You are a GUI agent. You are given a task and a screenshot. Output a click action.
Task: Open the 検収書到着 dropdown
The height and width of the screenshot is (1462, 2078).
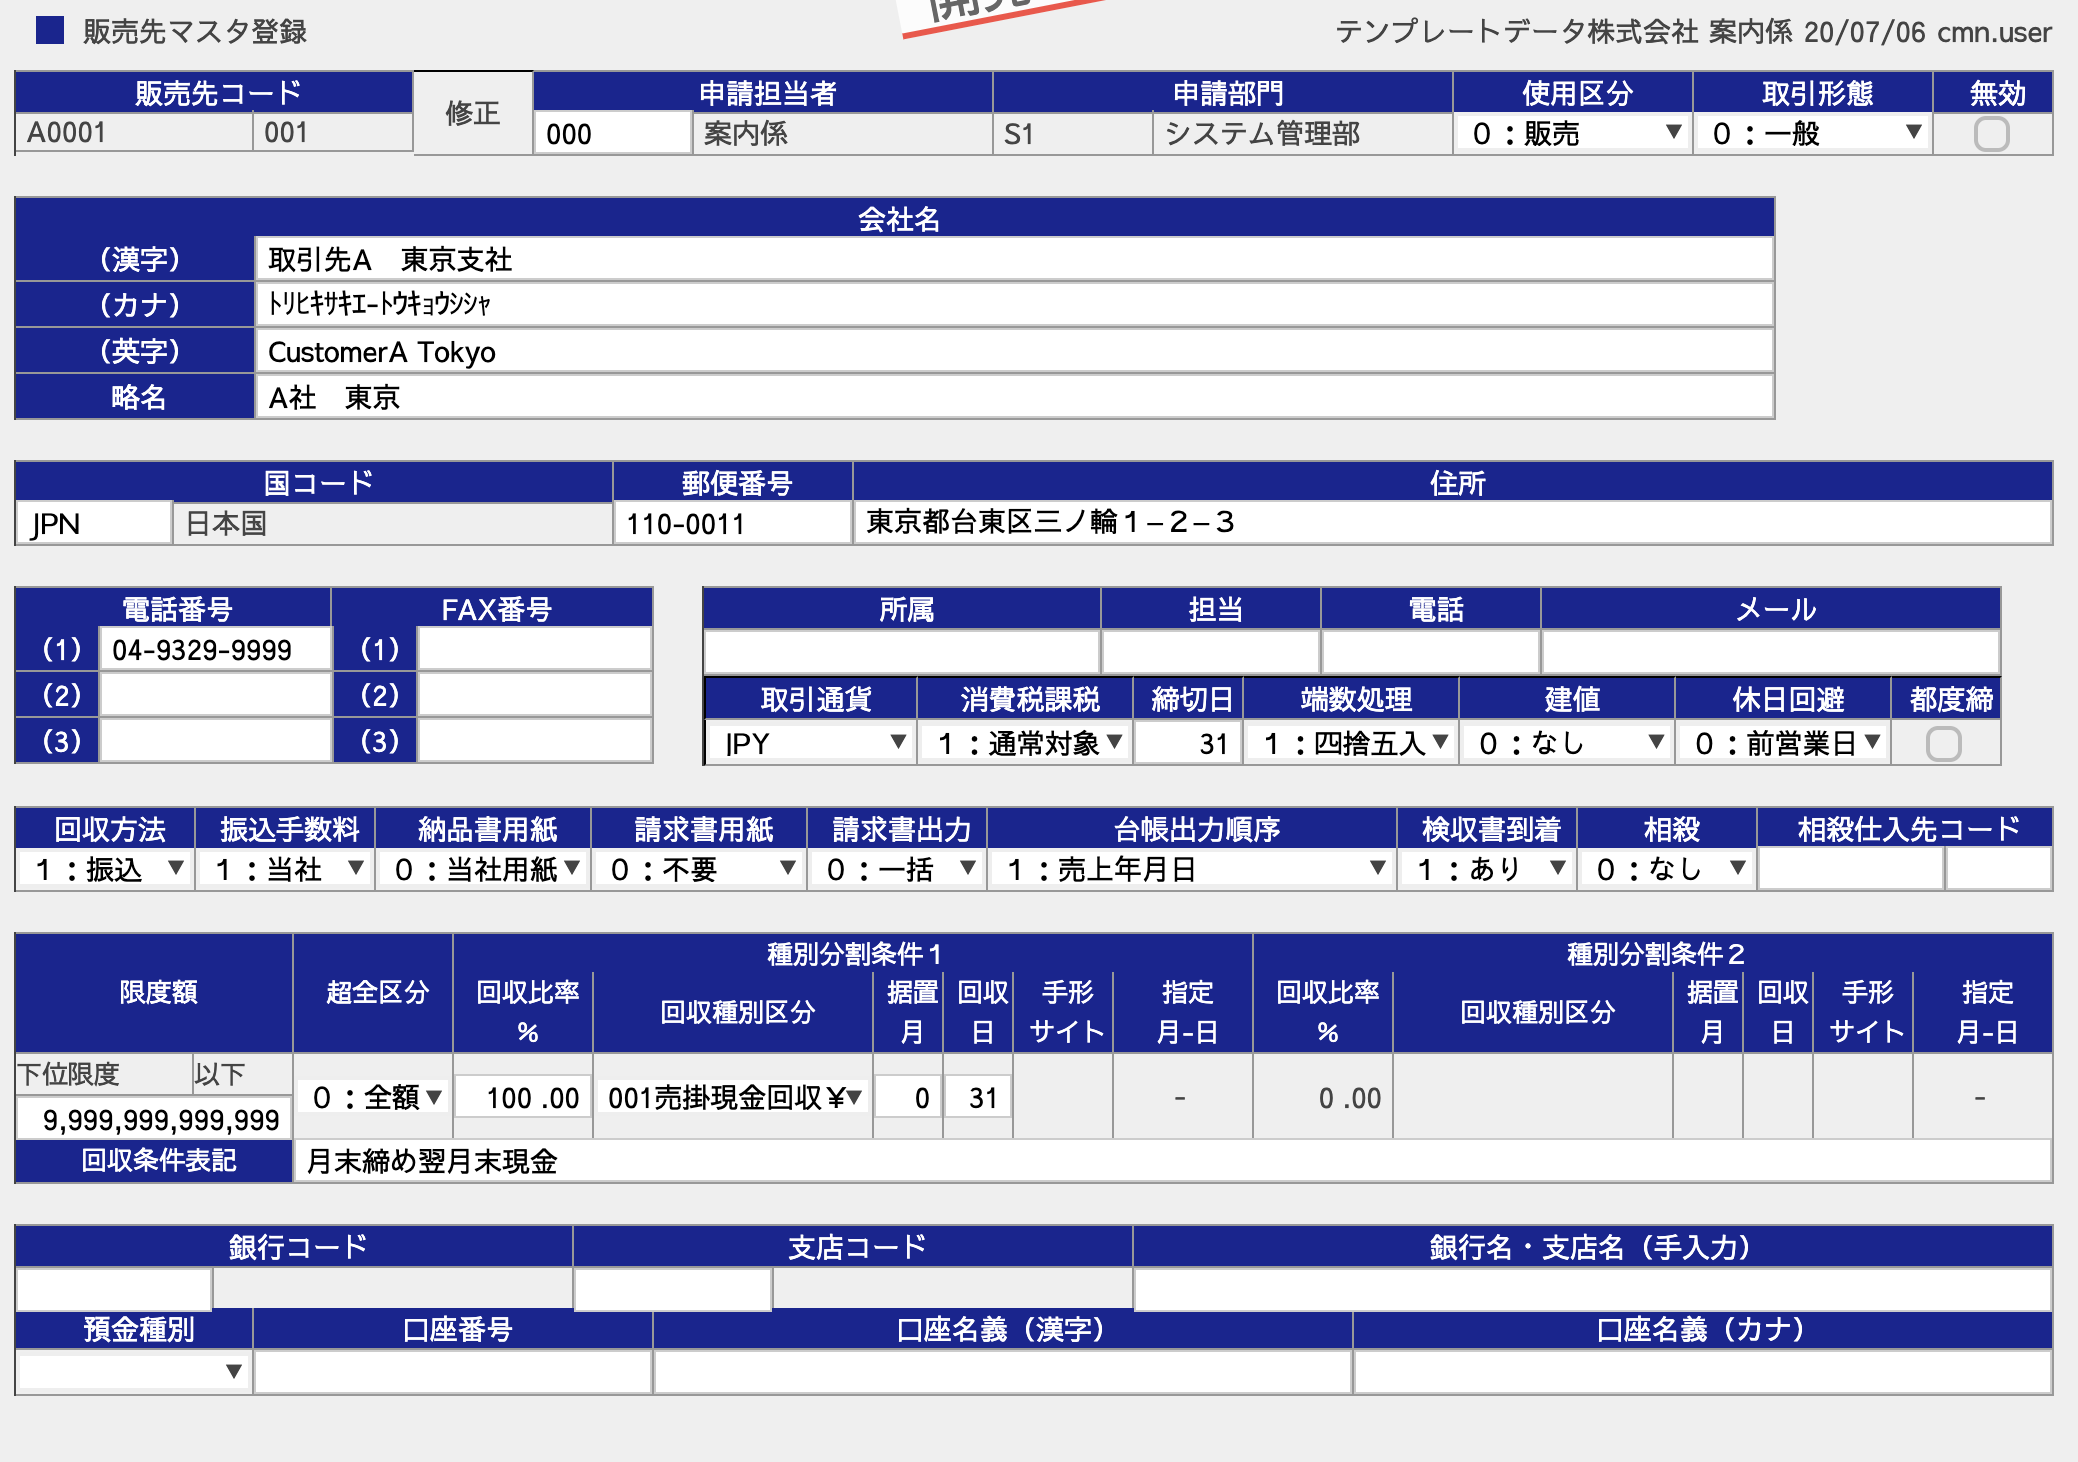click(x=1488, y=869)
